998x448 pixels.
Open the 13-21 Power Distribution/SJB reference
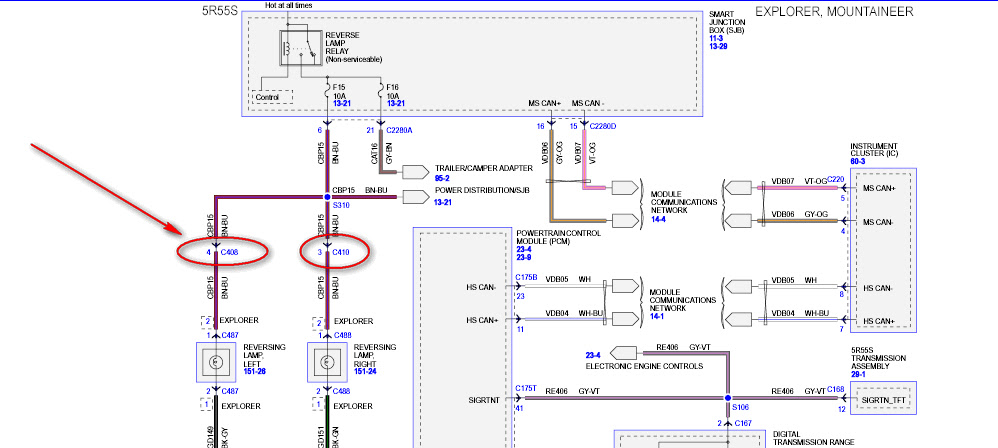coord(444,201)
